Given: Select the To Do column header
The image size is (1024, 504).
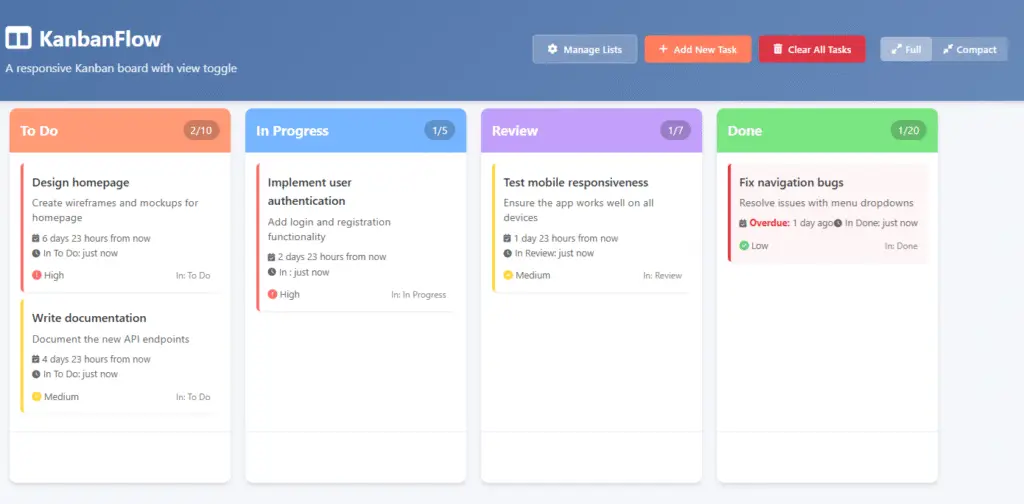Looking at the screenshot, I should point(39,131).
